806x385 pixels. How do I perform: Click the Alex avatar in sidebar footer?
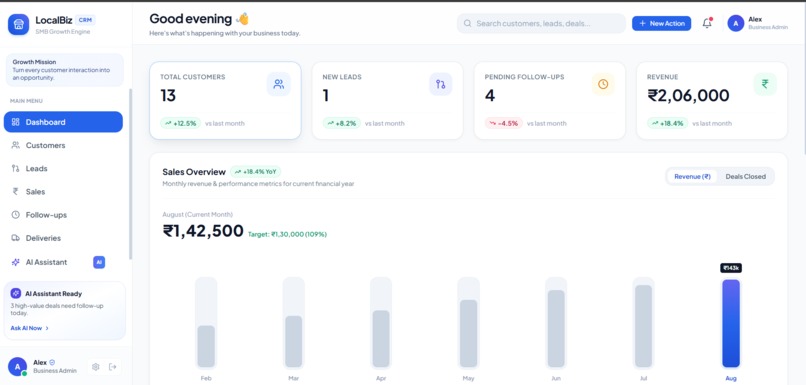point(17,366)
